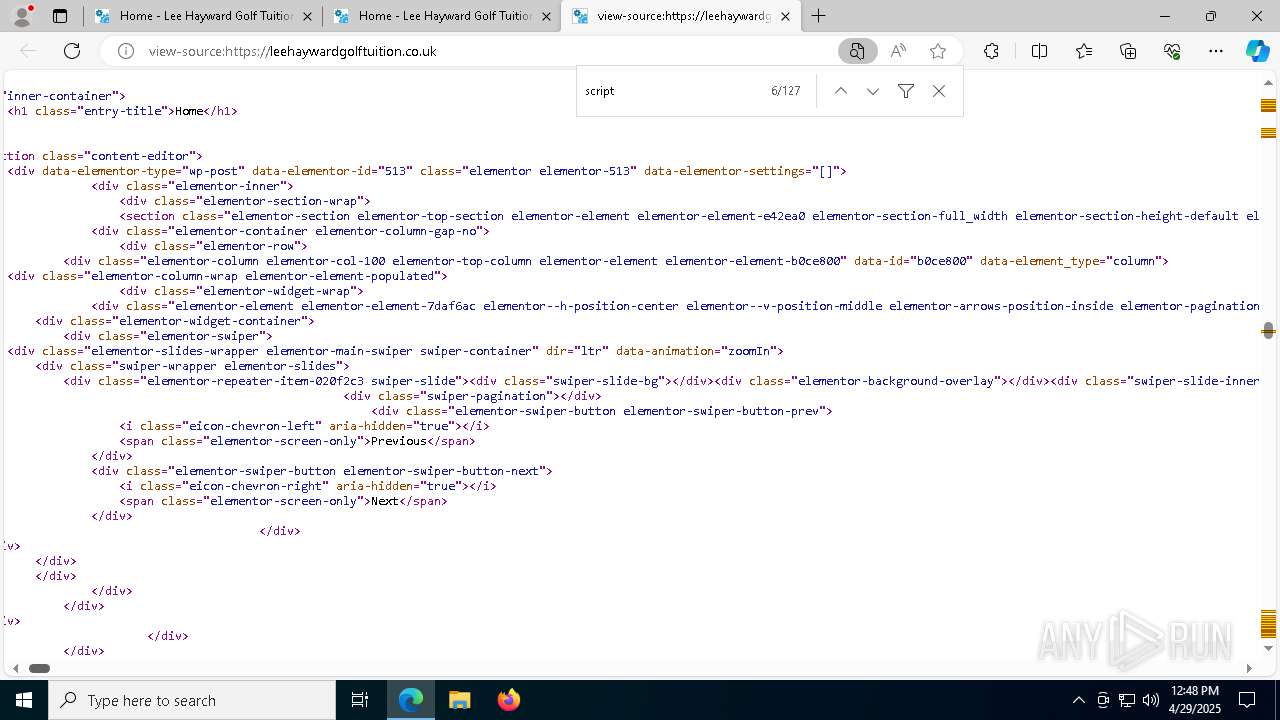The width and height of the screenshot is (1280, 720).
Task: Open Copilot sidebar icon
Action: 1258,51
